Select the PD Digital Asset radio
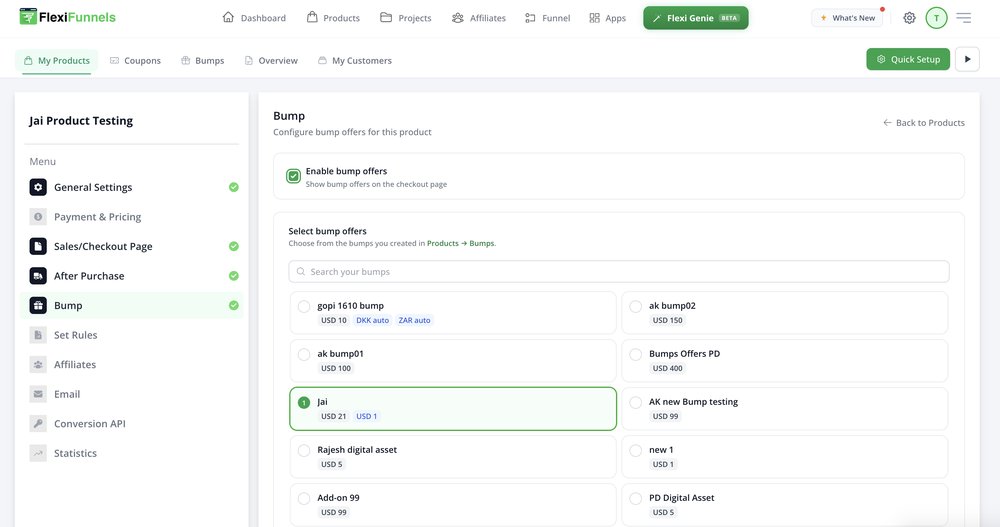 click(636, 498)
